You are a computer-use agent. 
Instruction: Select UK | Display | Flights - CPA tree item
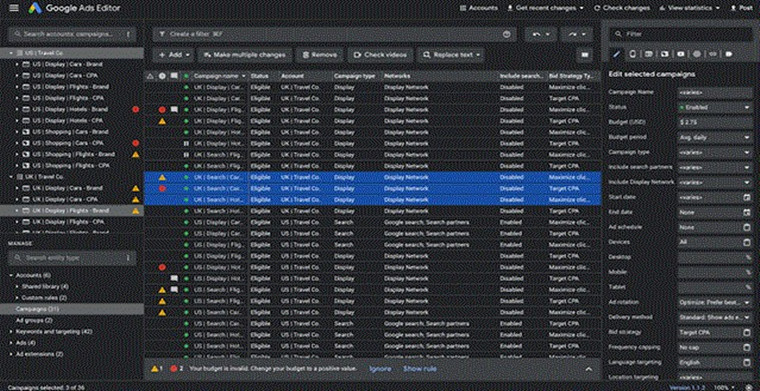click(x=68, y=221)
